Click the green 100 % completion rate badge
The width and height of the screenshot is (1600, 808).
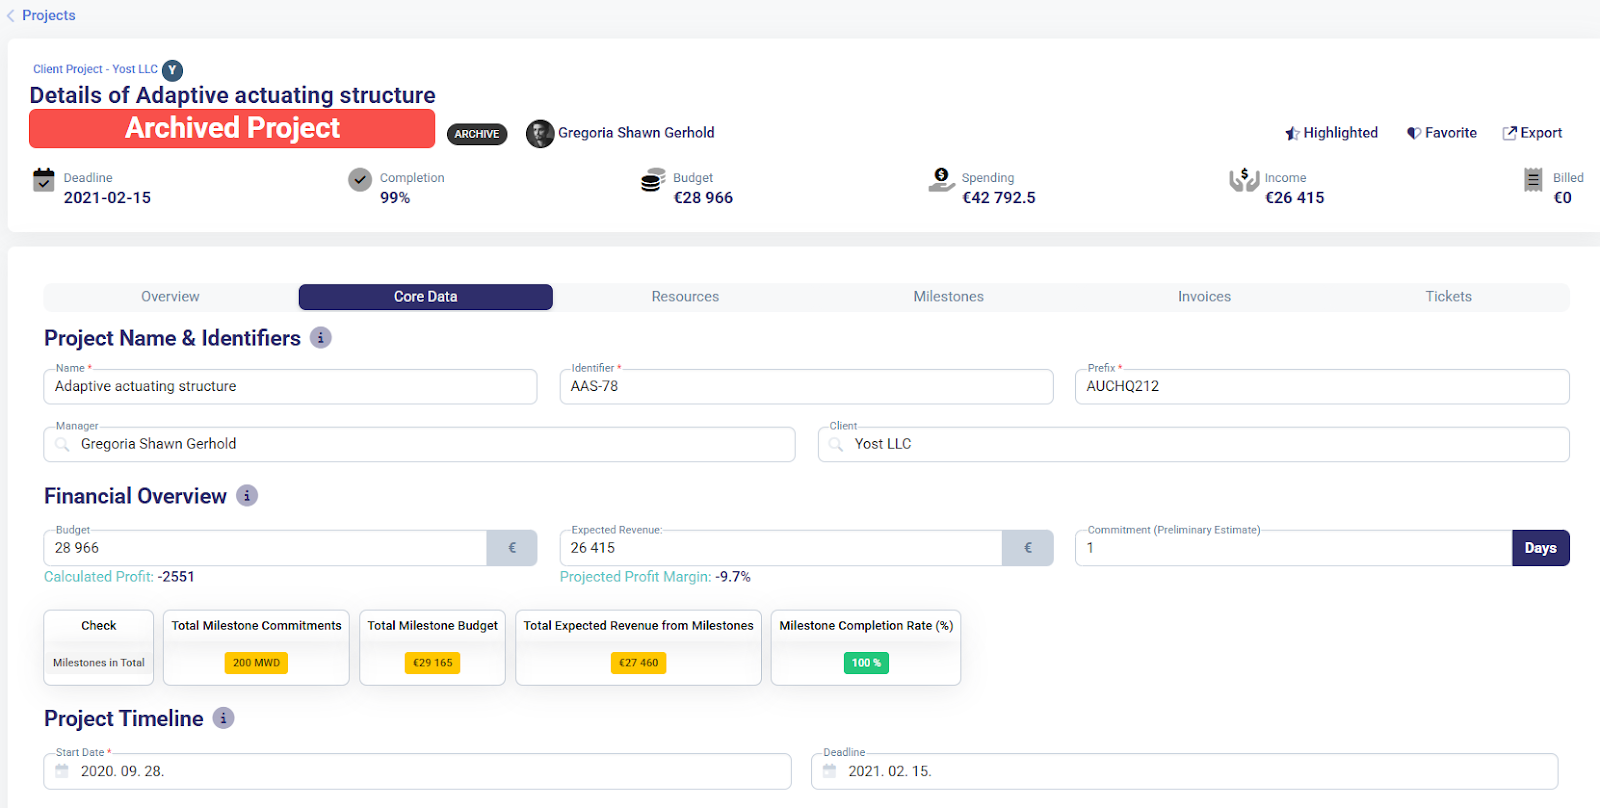[866, 663]
